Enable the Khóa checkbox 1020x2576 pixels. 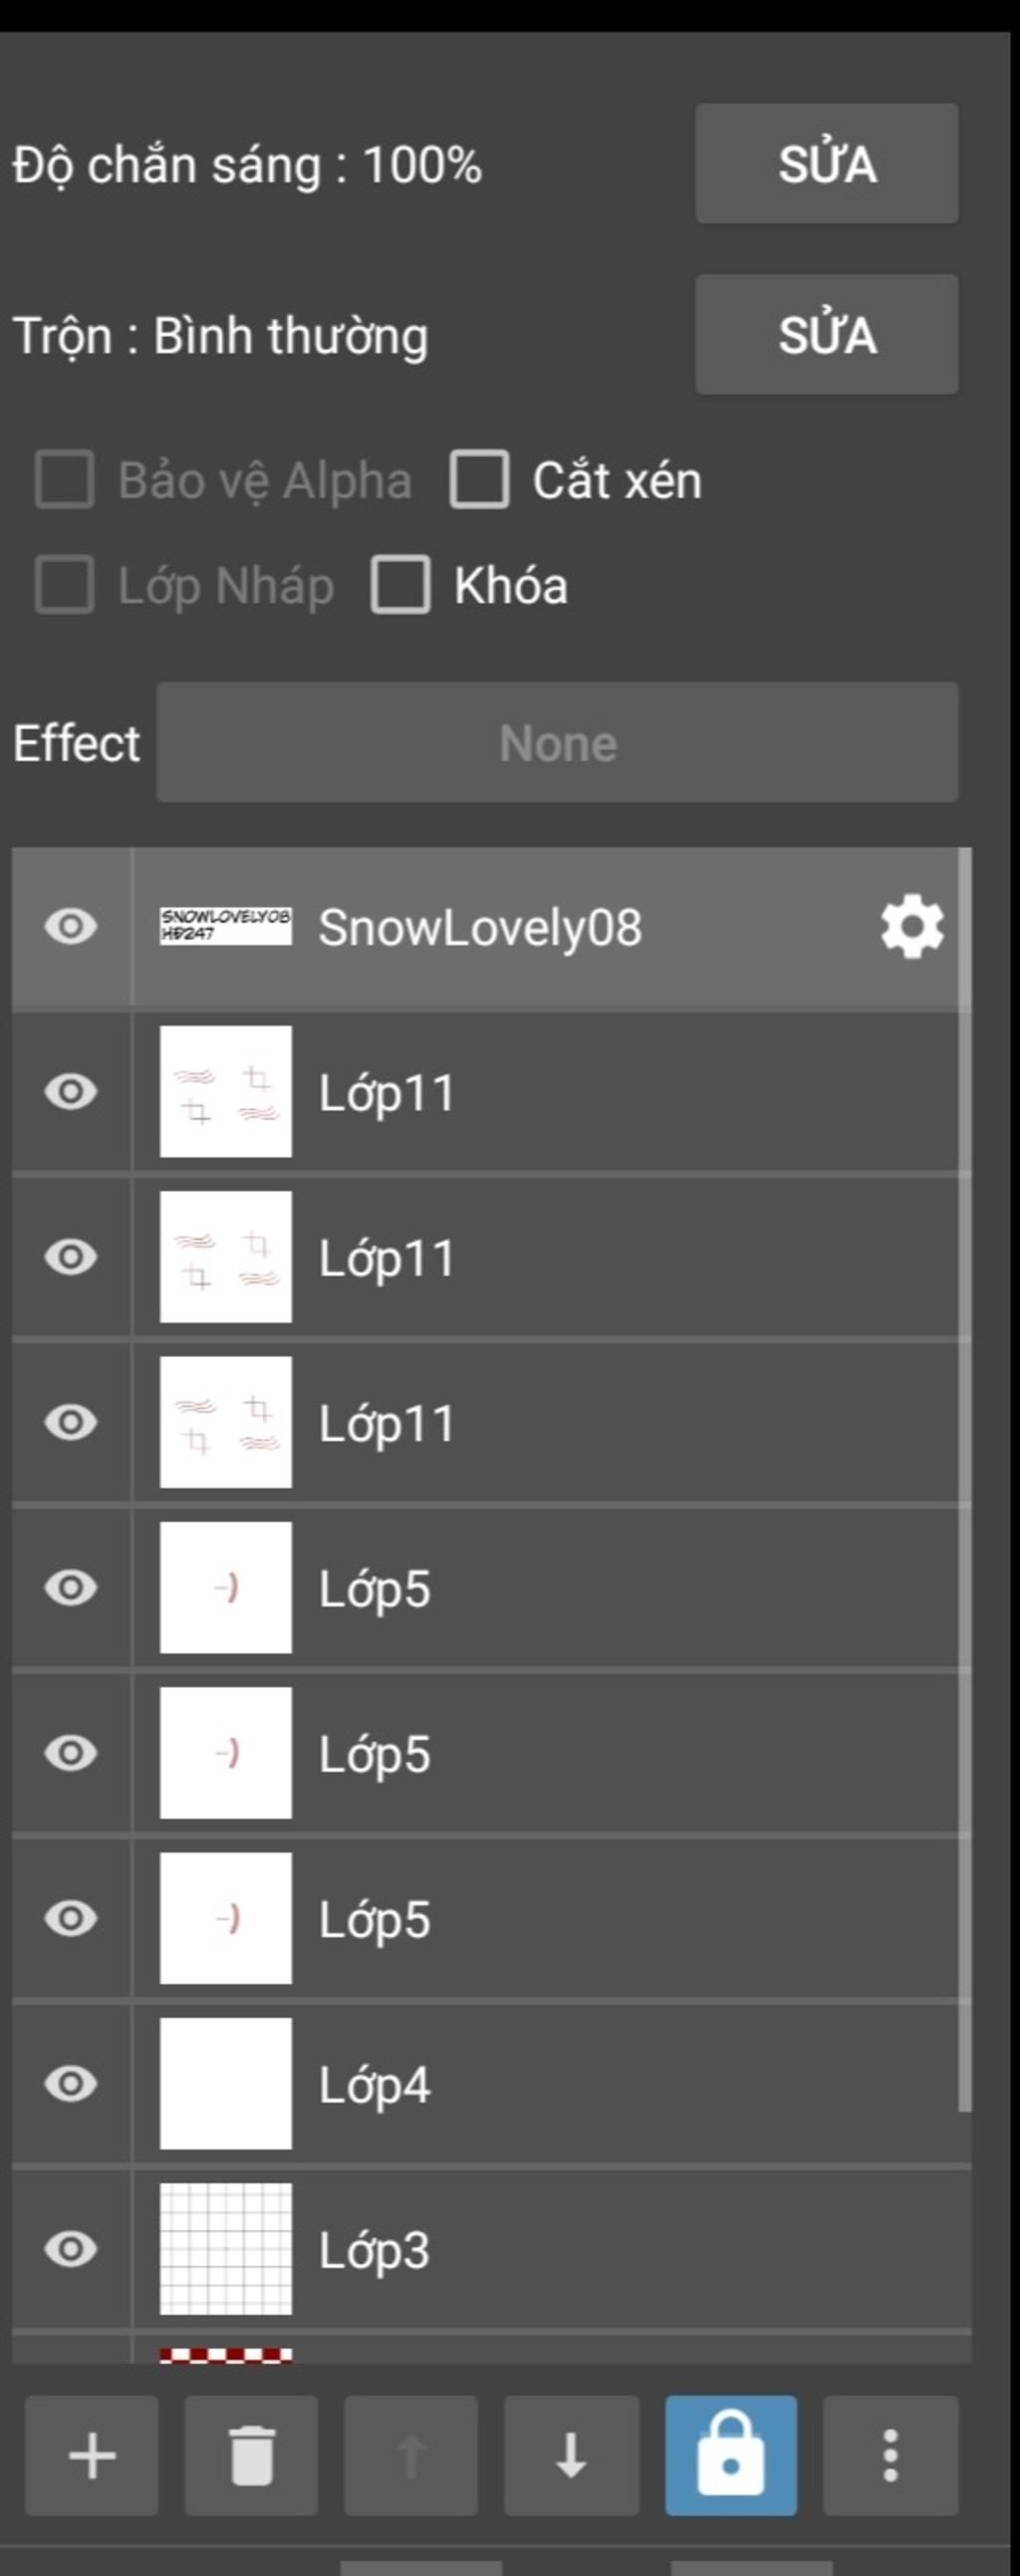(400, 584)
